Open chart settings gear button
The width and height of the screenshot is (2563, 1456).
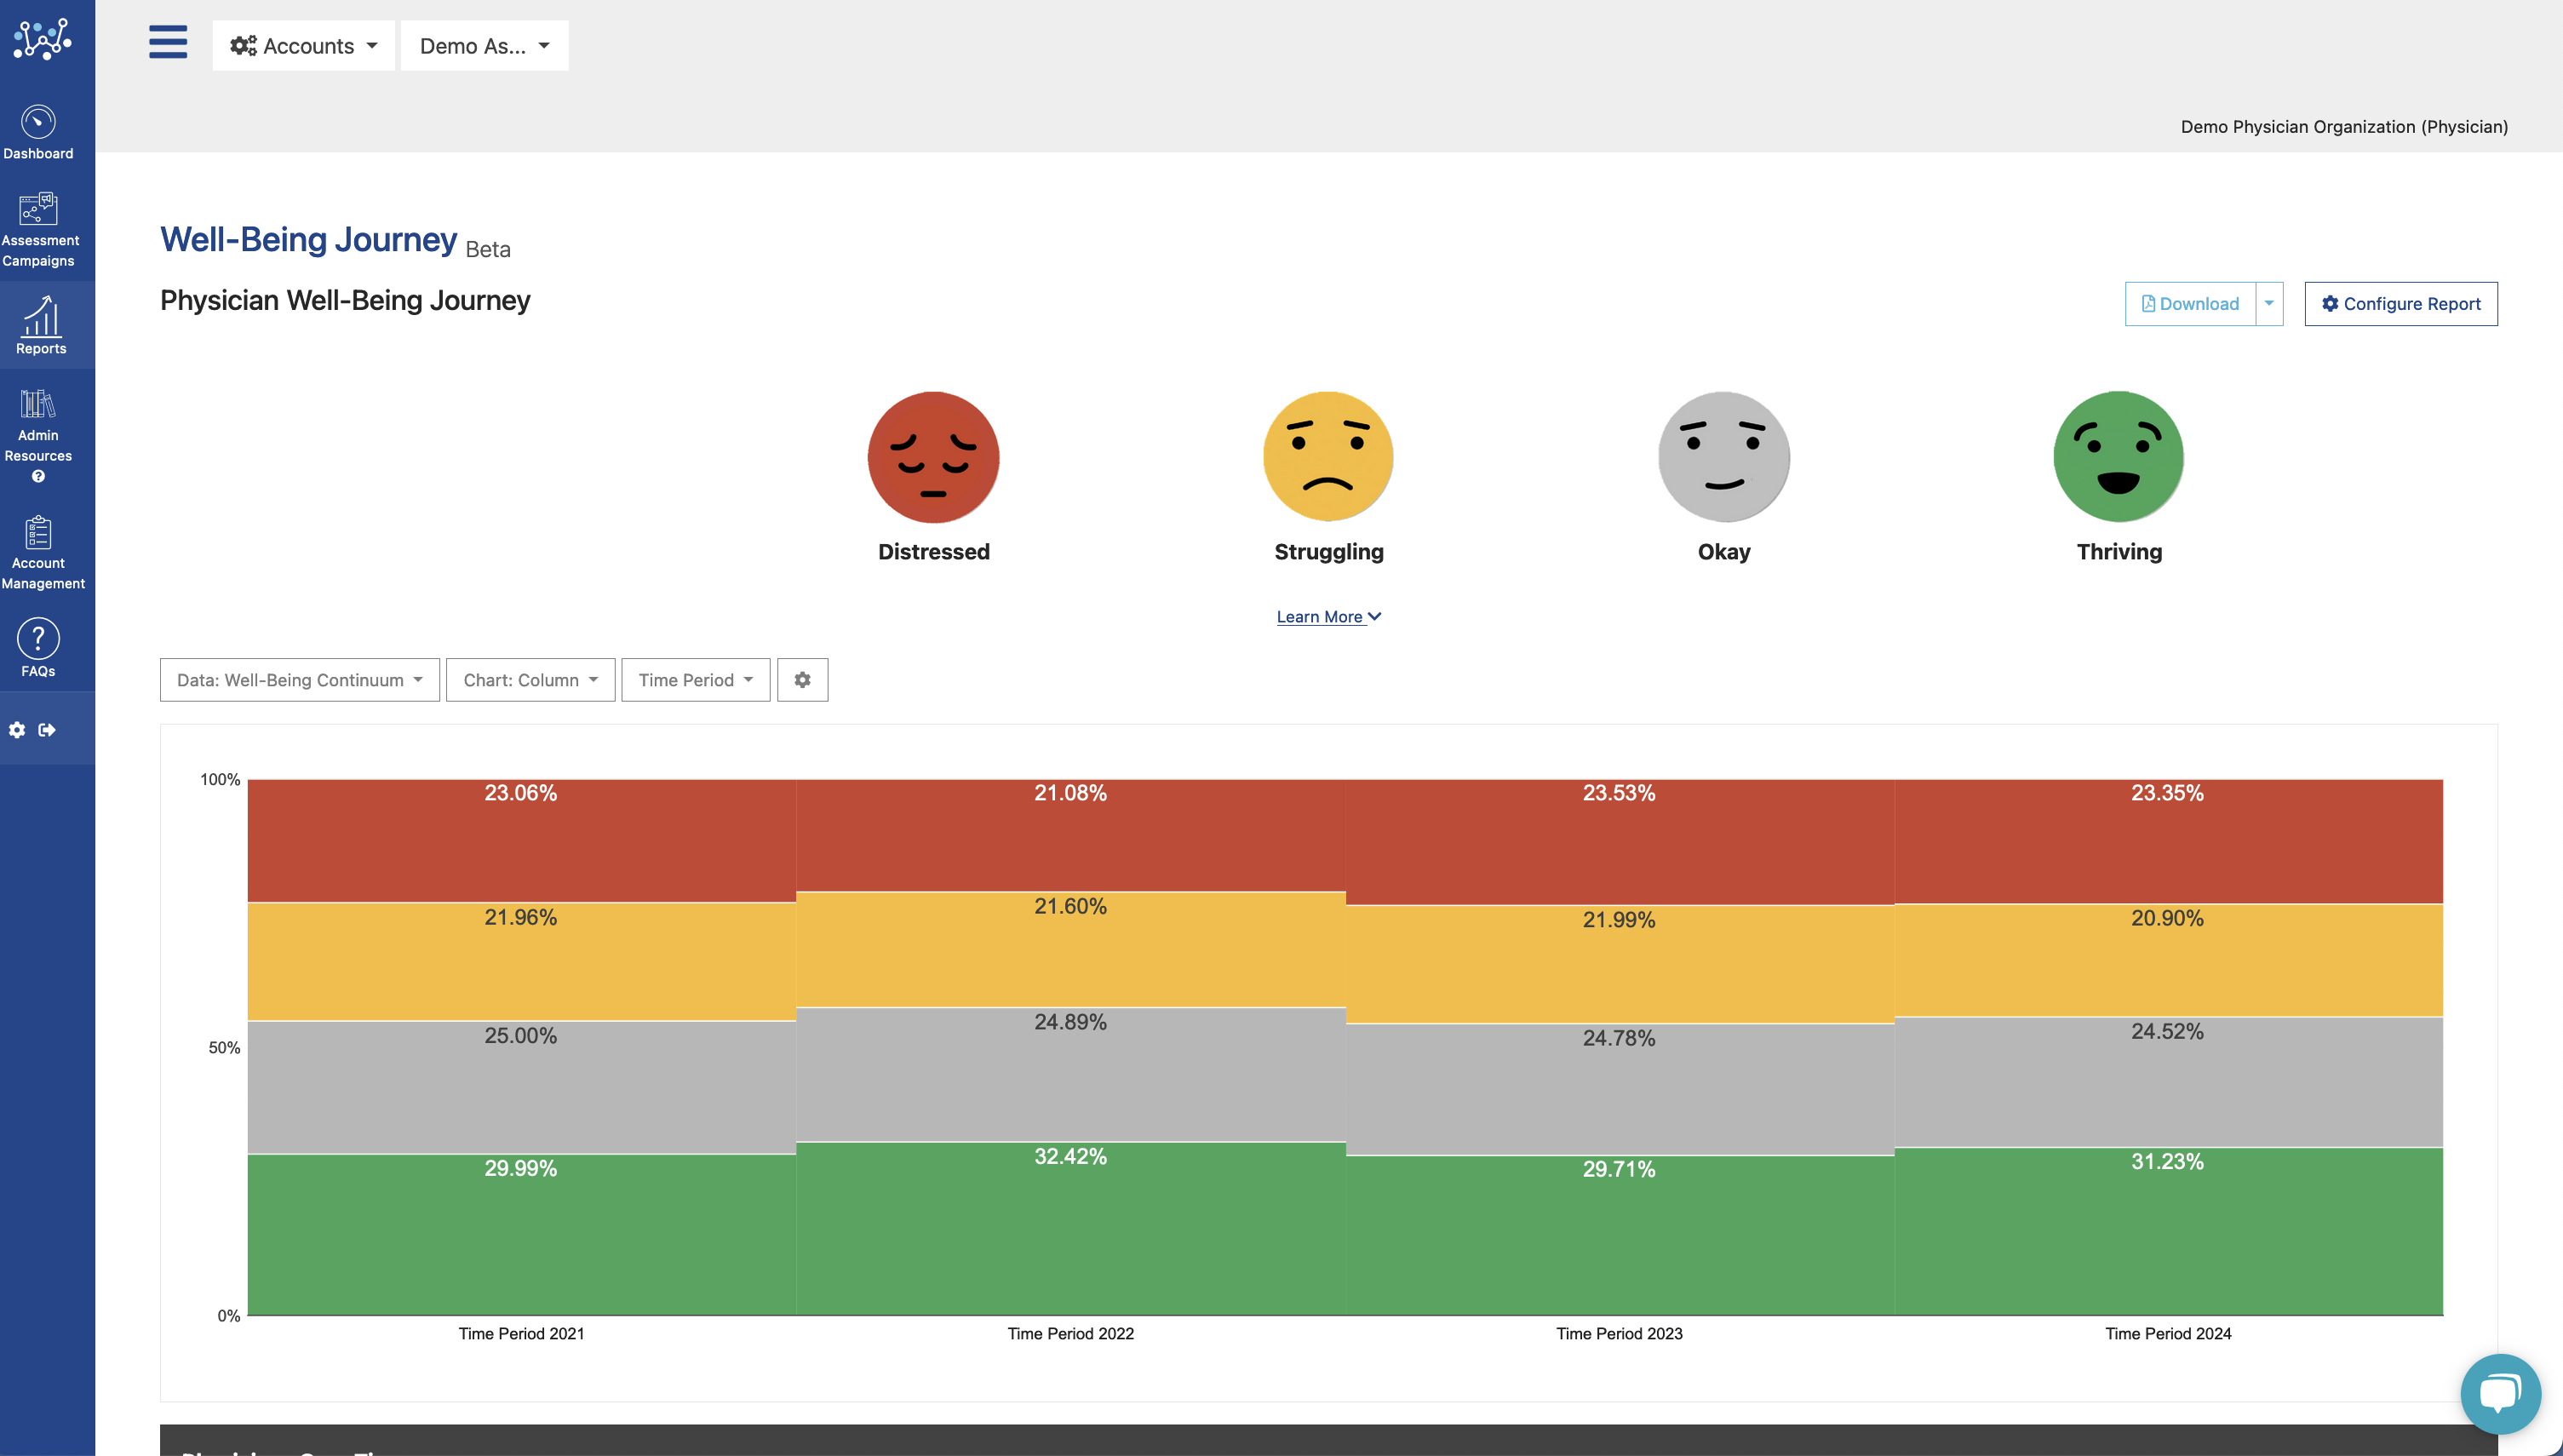click(802, 680)
